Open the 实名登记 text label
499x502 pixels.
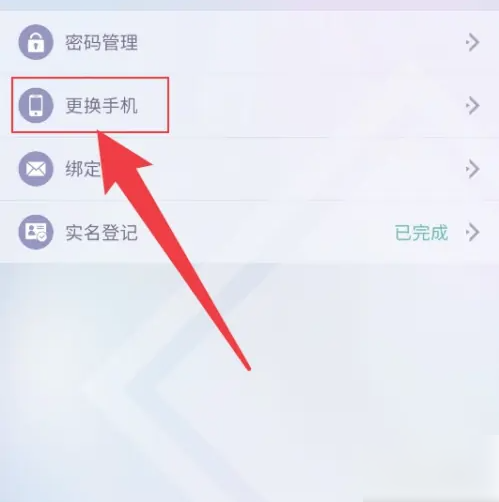click(x=101, y=232)
